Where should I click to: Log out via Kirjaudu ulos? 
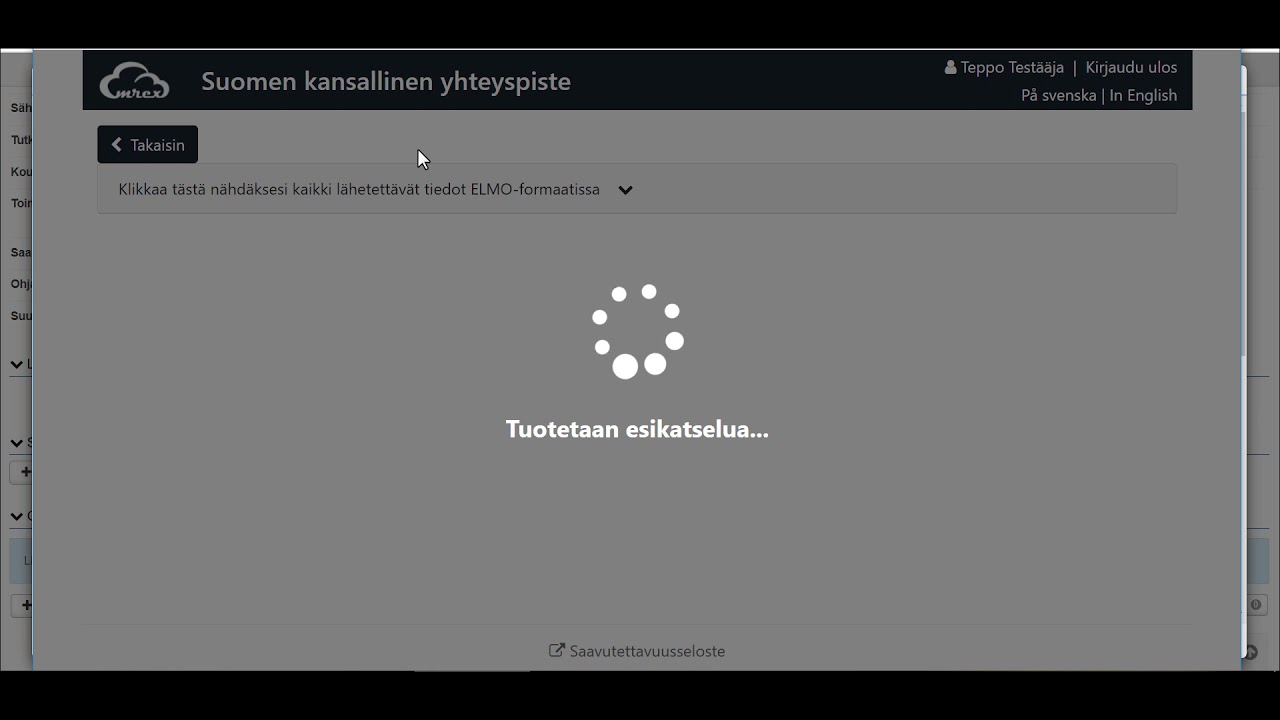(x=1131, y=67)
